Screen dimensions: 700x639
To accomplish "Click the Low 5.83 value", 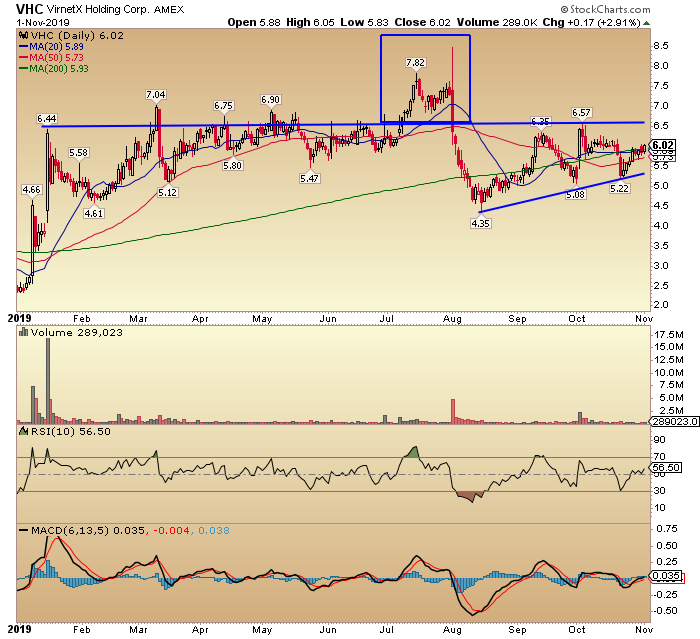I will coord(364,22).
